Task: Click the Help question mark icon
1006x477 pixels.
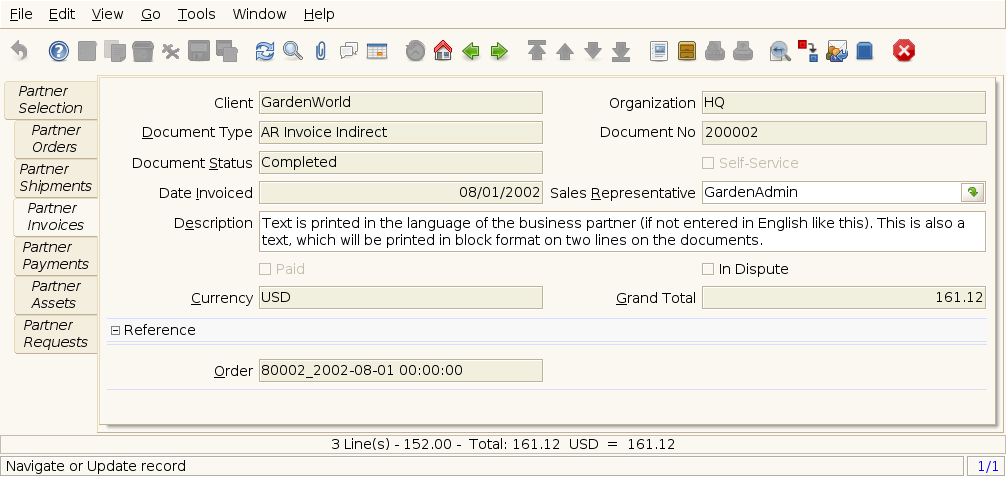Action: click(59, 51)
